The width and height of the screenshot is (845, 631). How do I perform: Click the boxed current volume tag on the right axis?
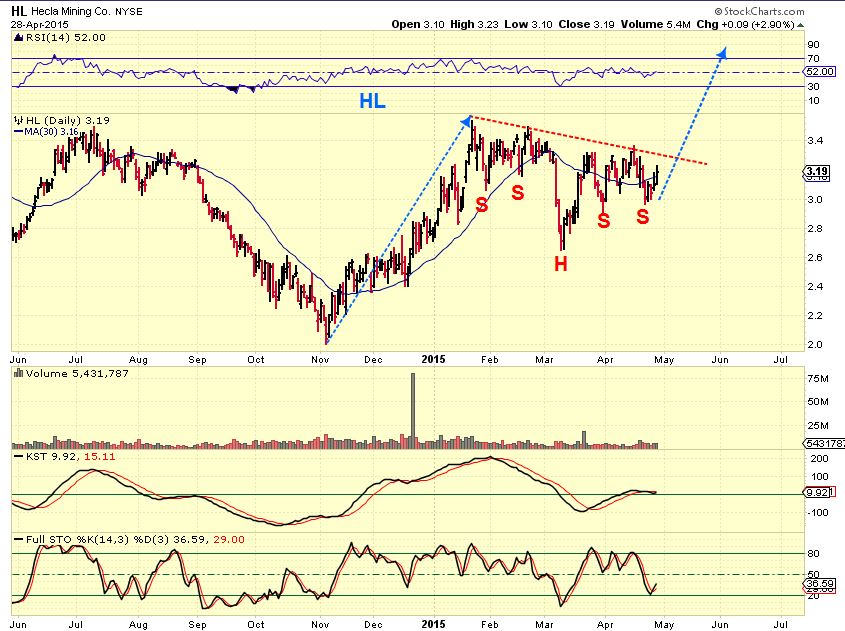click(825, 443)
